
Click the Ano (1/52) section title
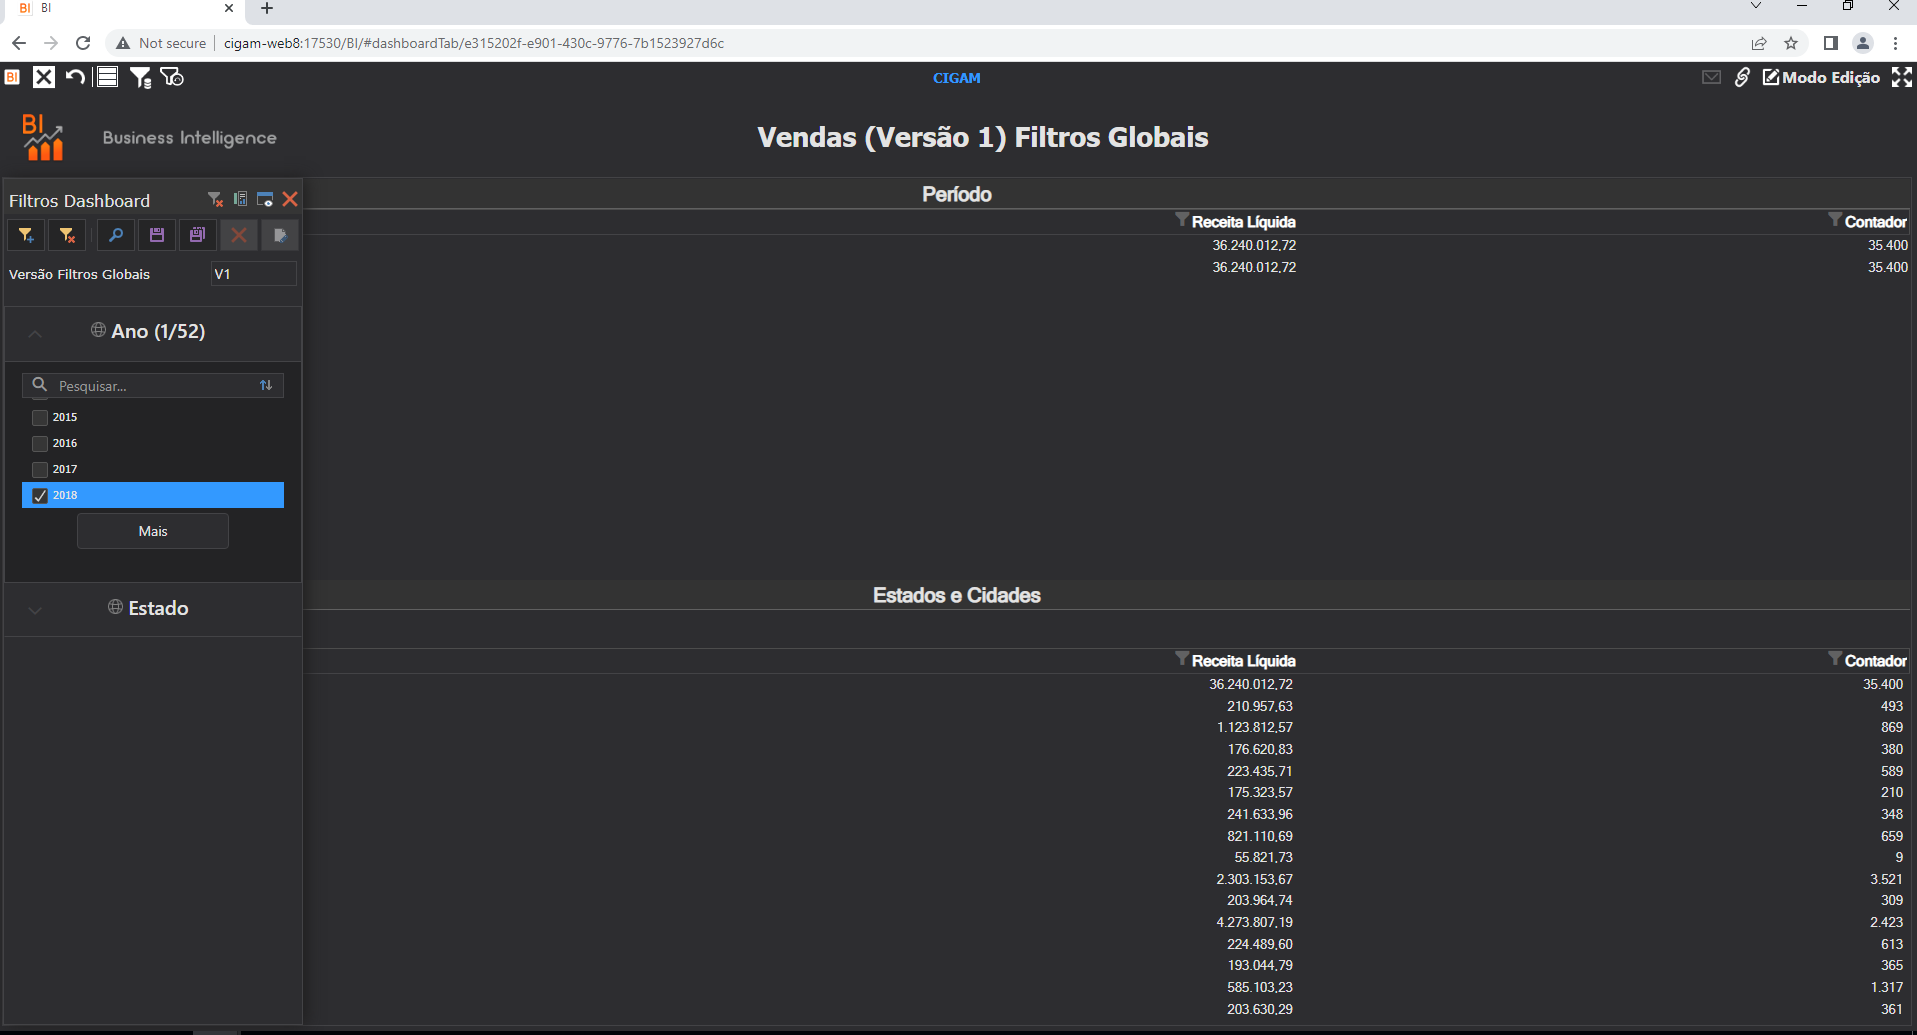point(158,331)
